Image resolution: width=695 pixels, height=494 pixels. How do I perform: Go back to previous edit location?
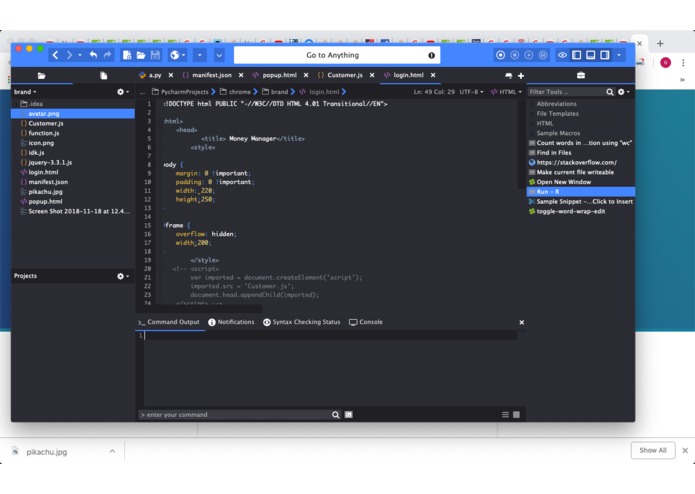pyautogui.click(x=55, y=55)
